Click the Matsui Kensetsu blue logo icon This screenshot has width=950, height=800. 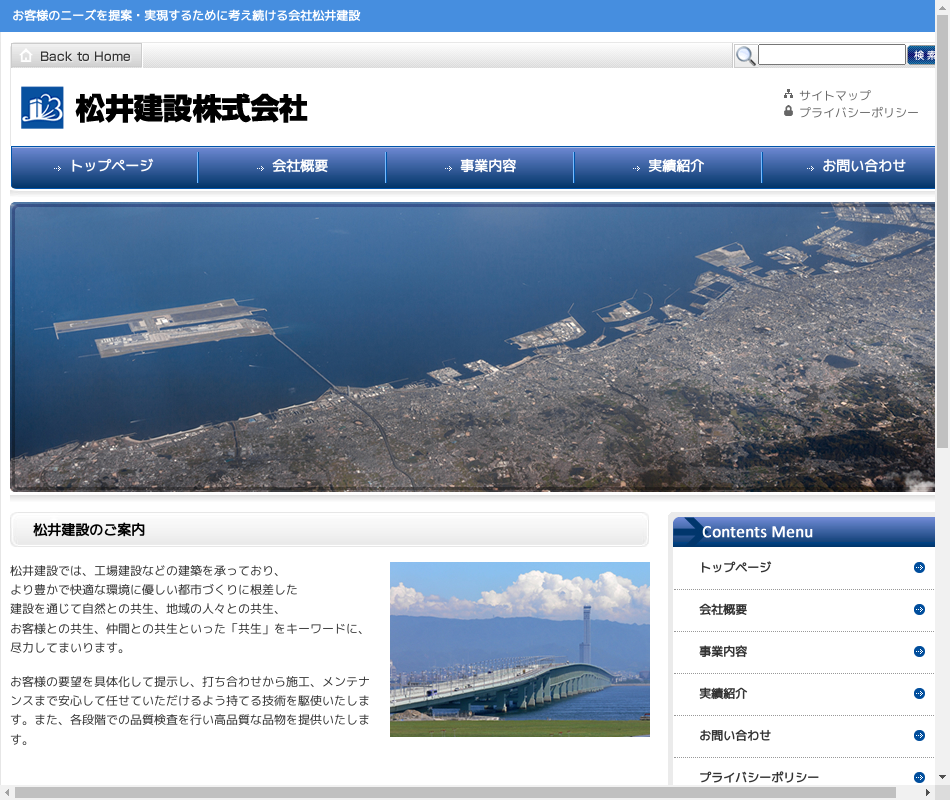(42, 108)
